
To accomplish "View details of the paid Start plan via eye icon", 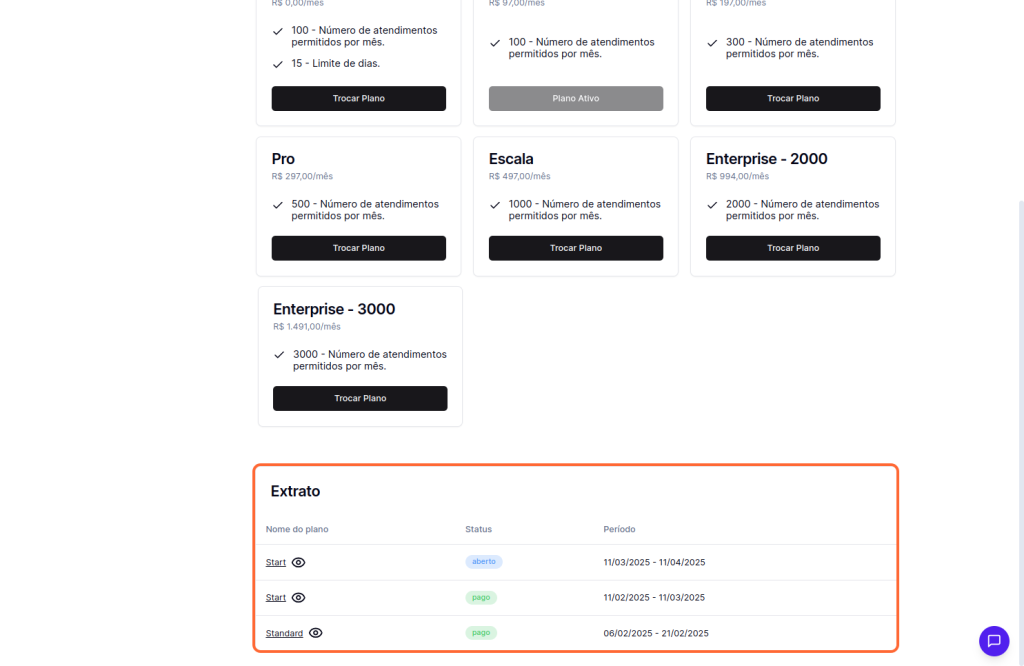I will coord(298,597).
